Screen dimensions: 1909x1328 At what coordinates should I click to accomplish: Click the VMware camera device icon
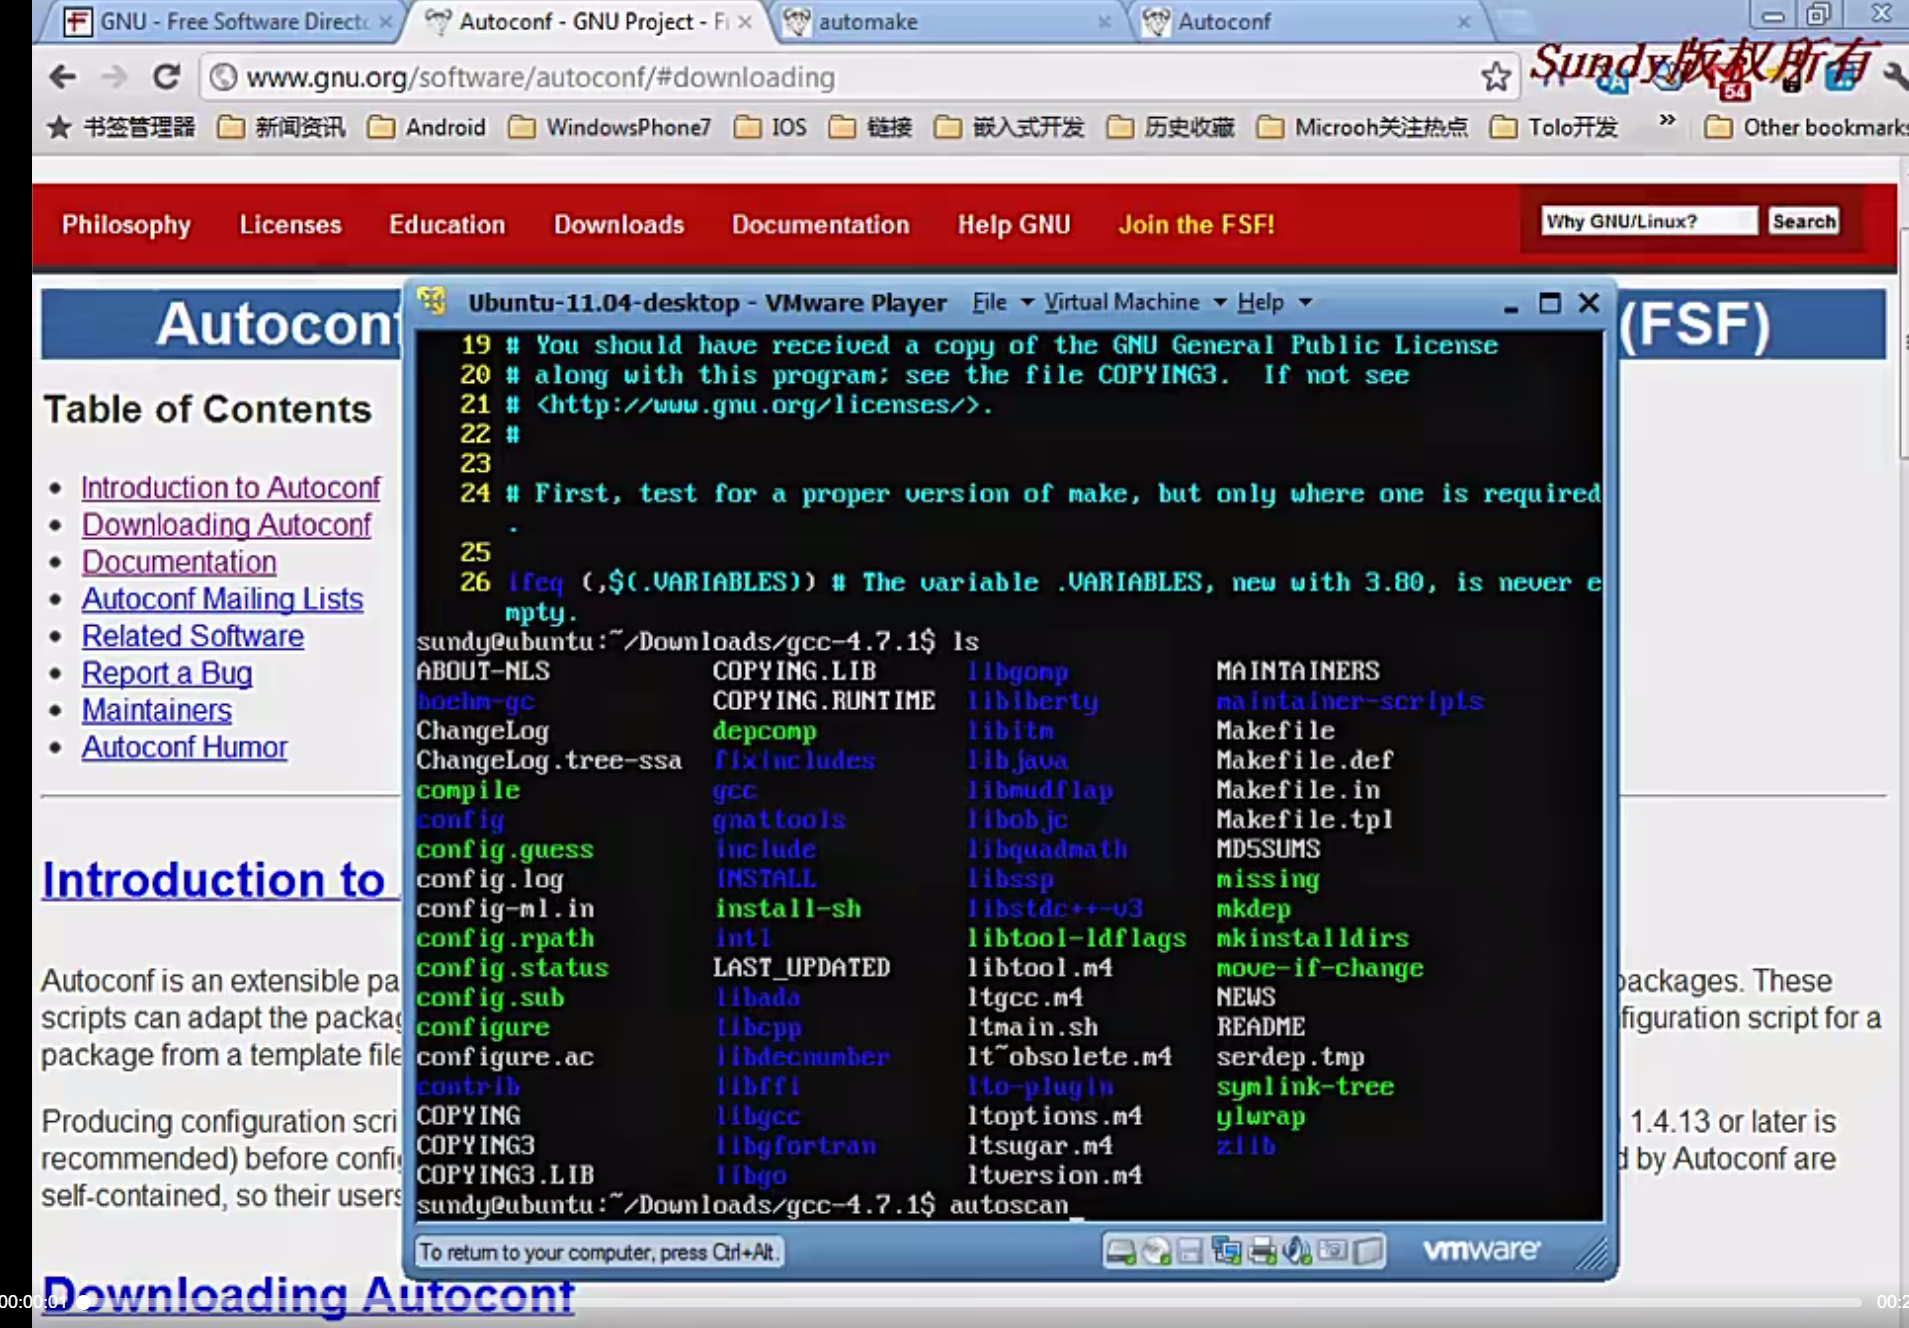pyautogui.click(x=1332, y=1251)
